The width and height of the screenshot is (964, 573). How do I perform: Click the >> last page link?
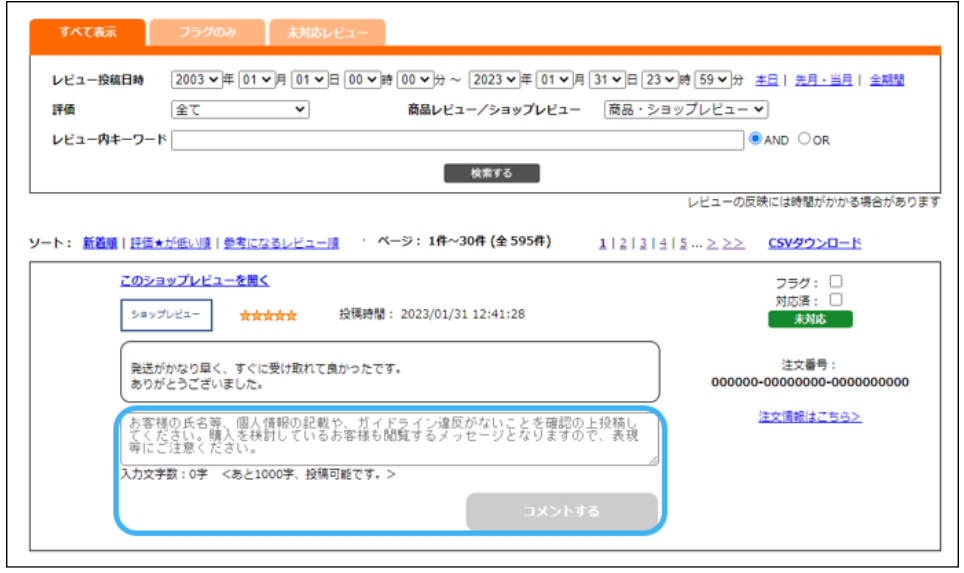pyautogui.click(x=733, y=243)
